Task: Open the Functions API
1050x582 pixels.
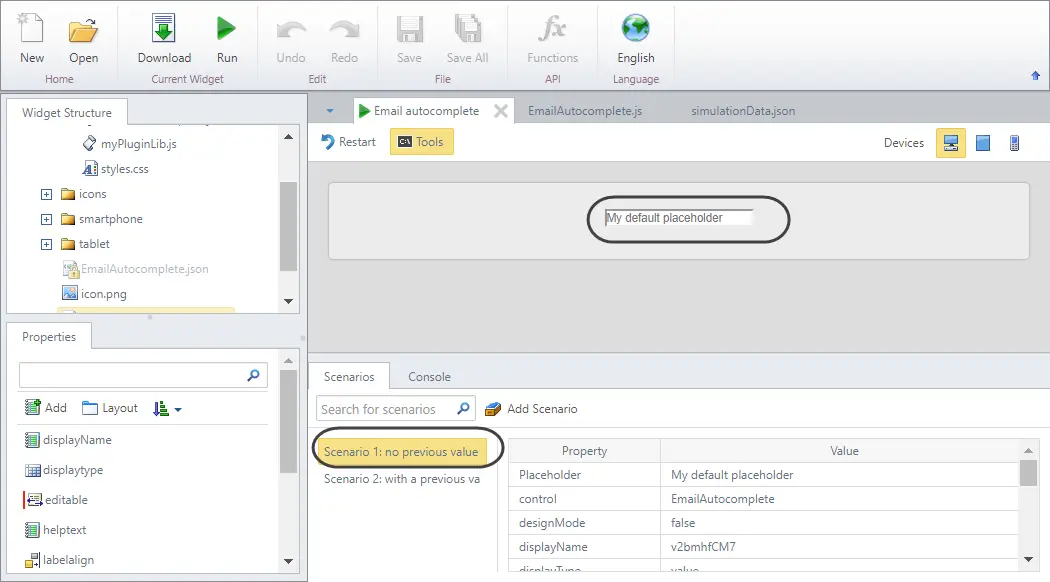Action: [552, 38]
